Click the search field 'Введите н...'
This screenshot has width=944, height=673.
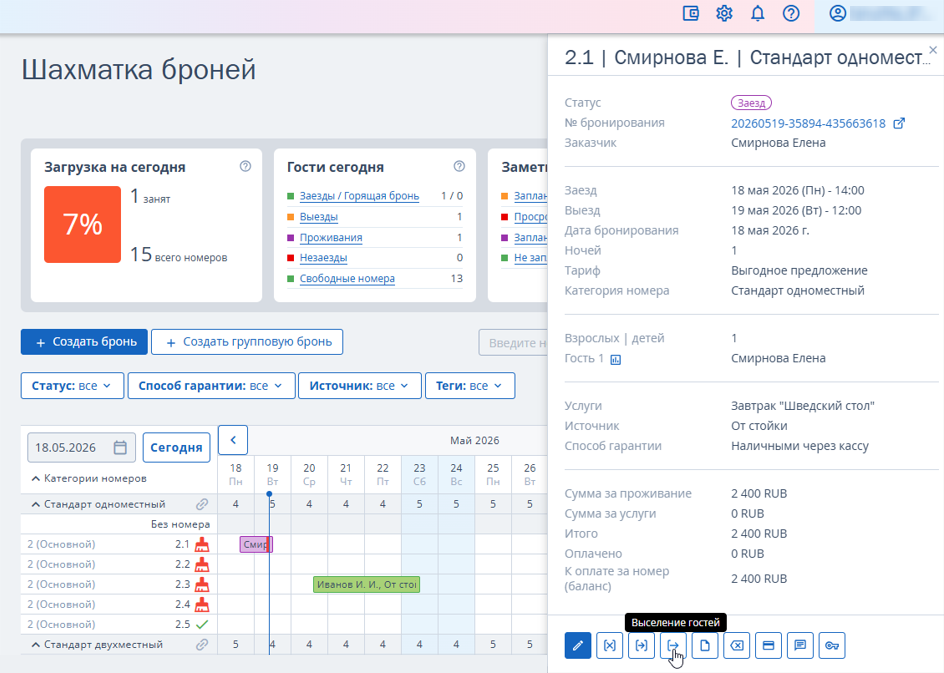click(x=514, y=343)
